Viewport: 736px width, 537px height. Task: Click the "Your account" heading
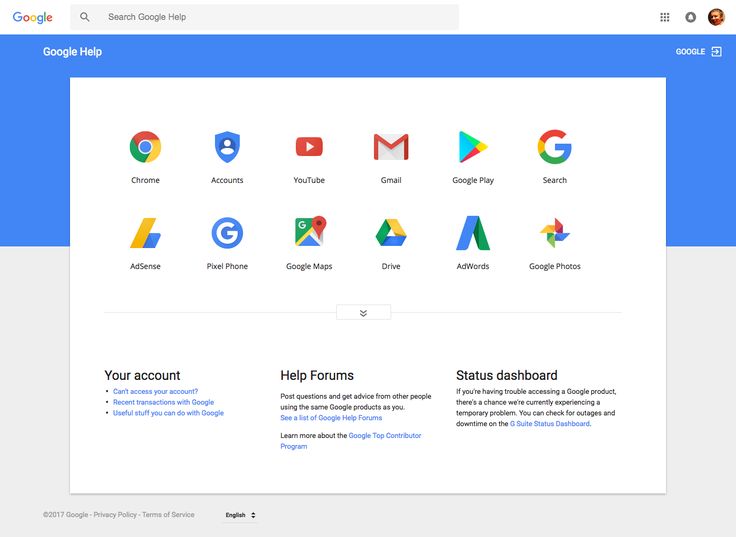pos(142,375)
